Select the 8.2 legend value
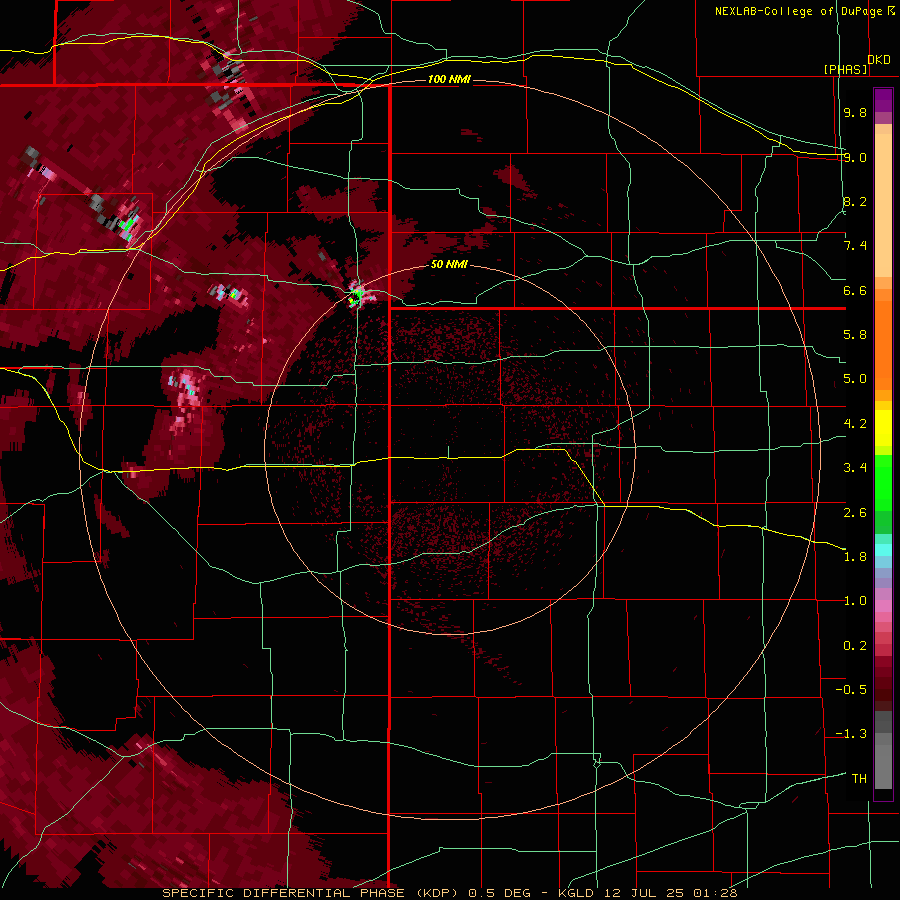 click(855, 201)
